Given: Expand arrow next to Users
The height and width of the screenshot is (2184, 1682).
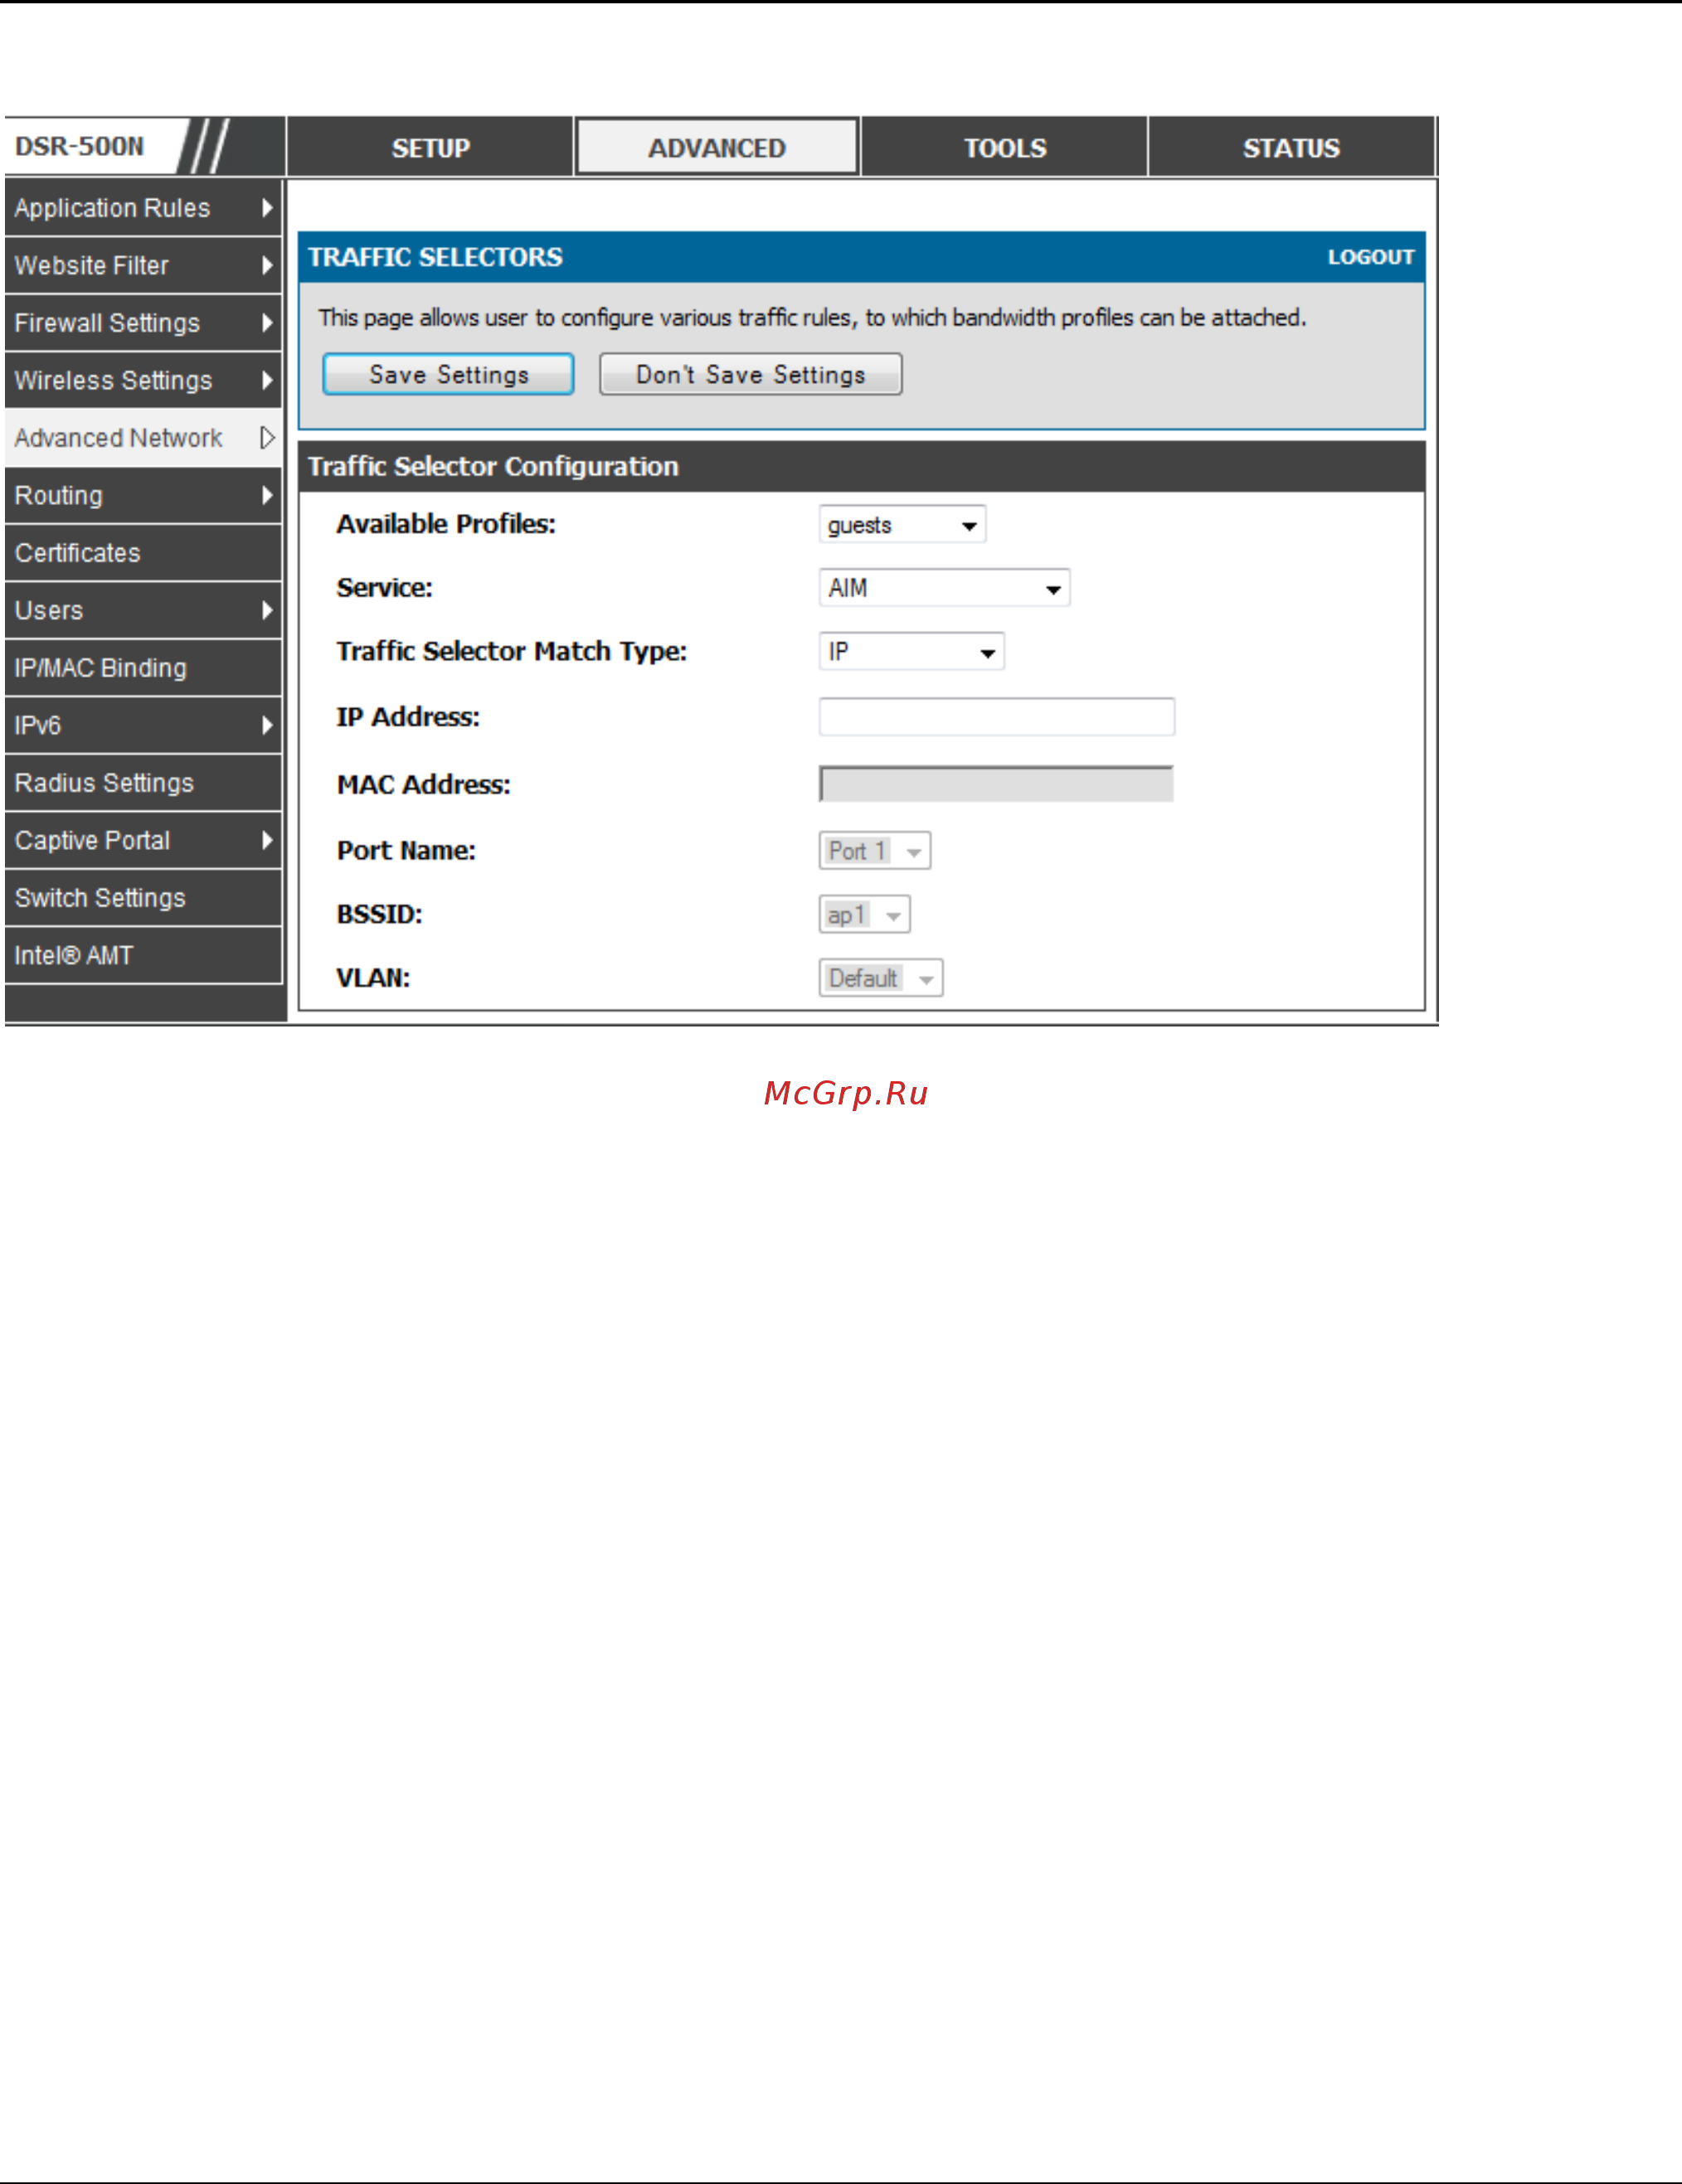Looking at the screenshot, I should [267, 611].
